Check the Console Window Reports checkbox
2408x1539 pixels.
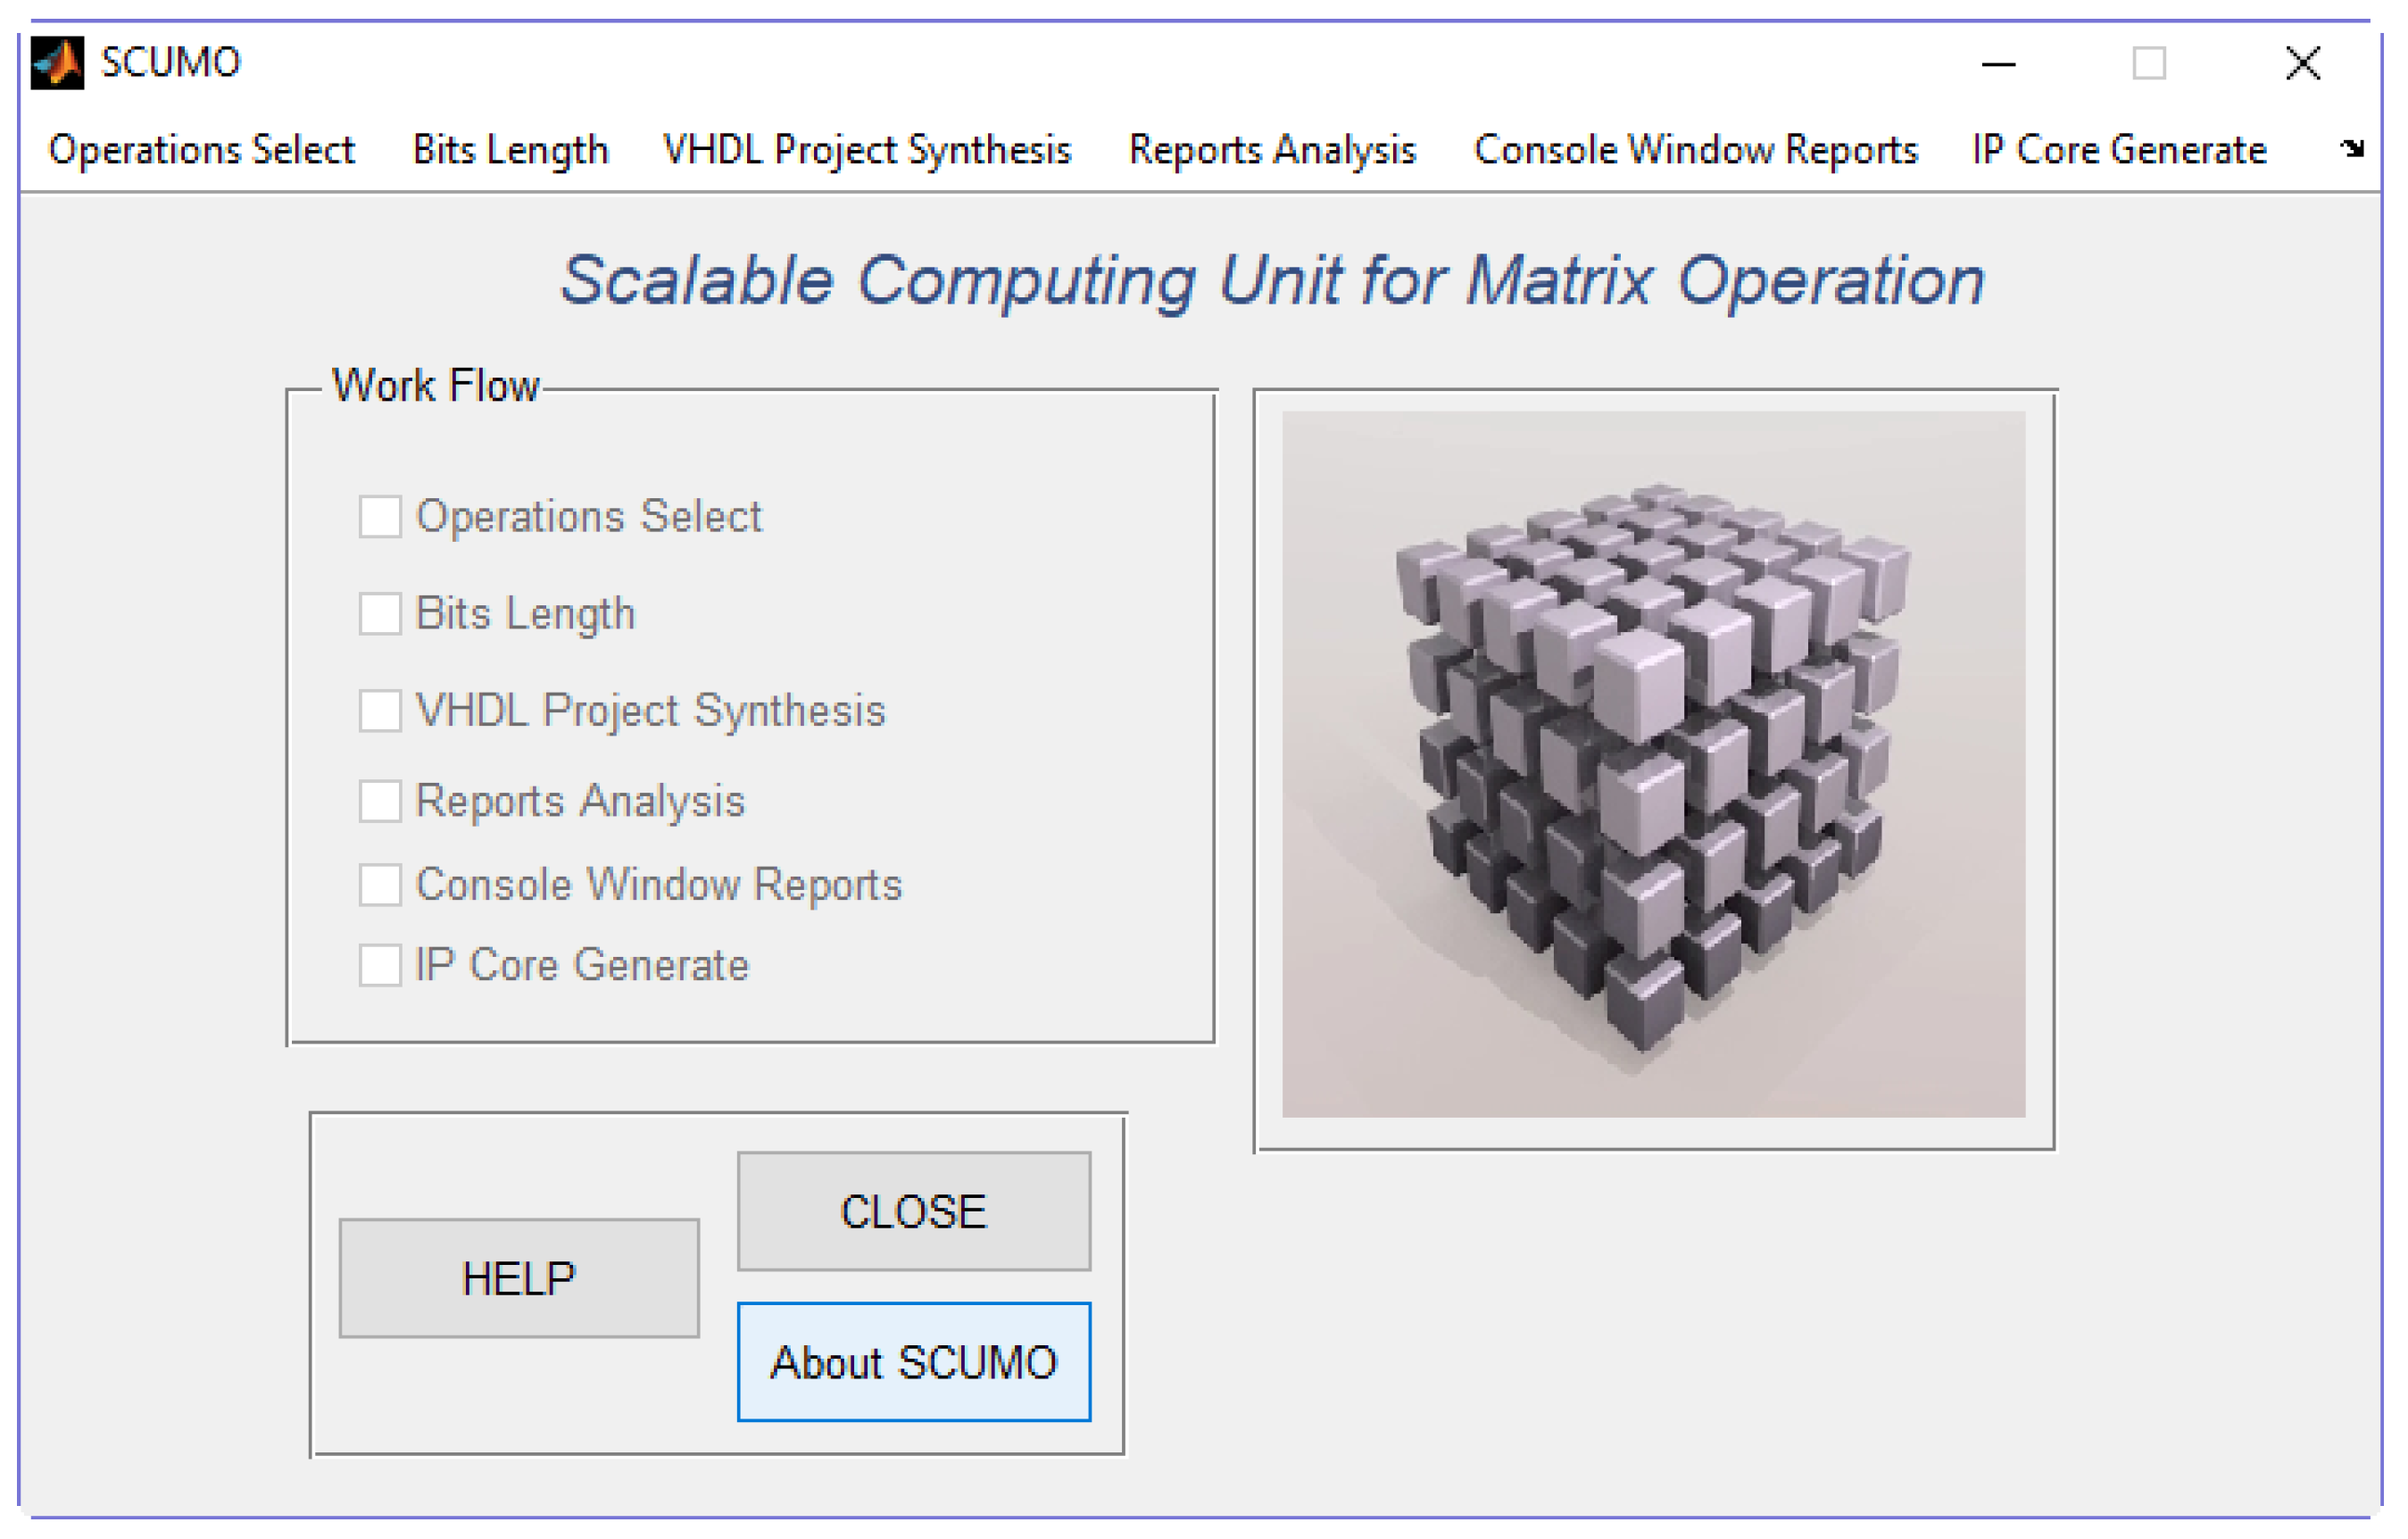[x=380, y=885]
